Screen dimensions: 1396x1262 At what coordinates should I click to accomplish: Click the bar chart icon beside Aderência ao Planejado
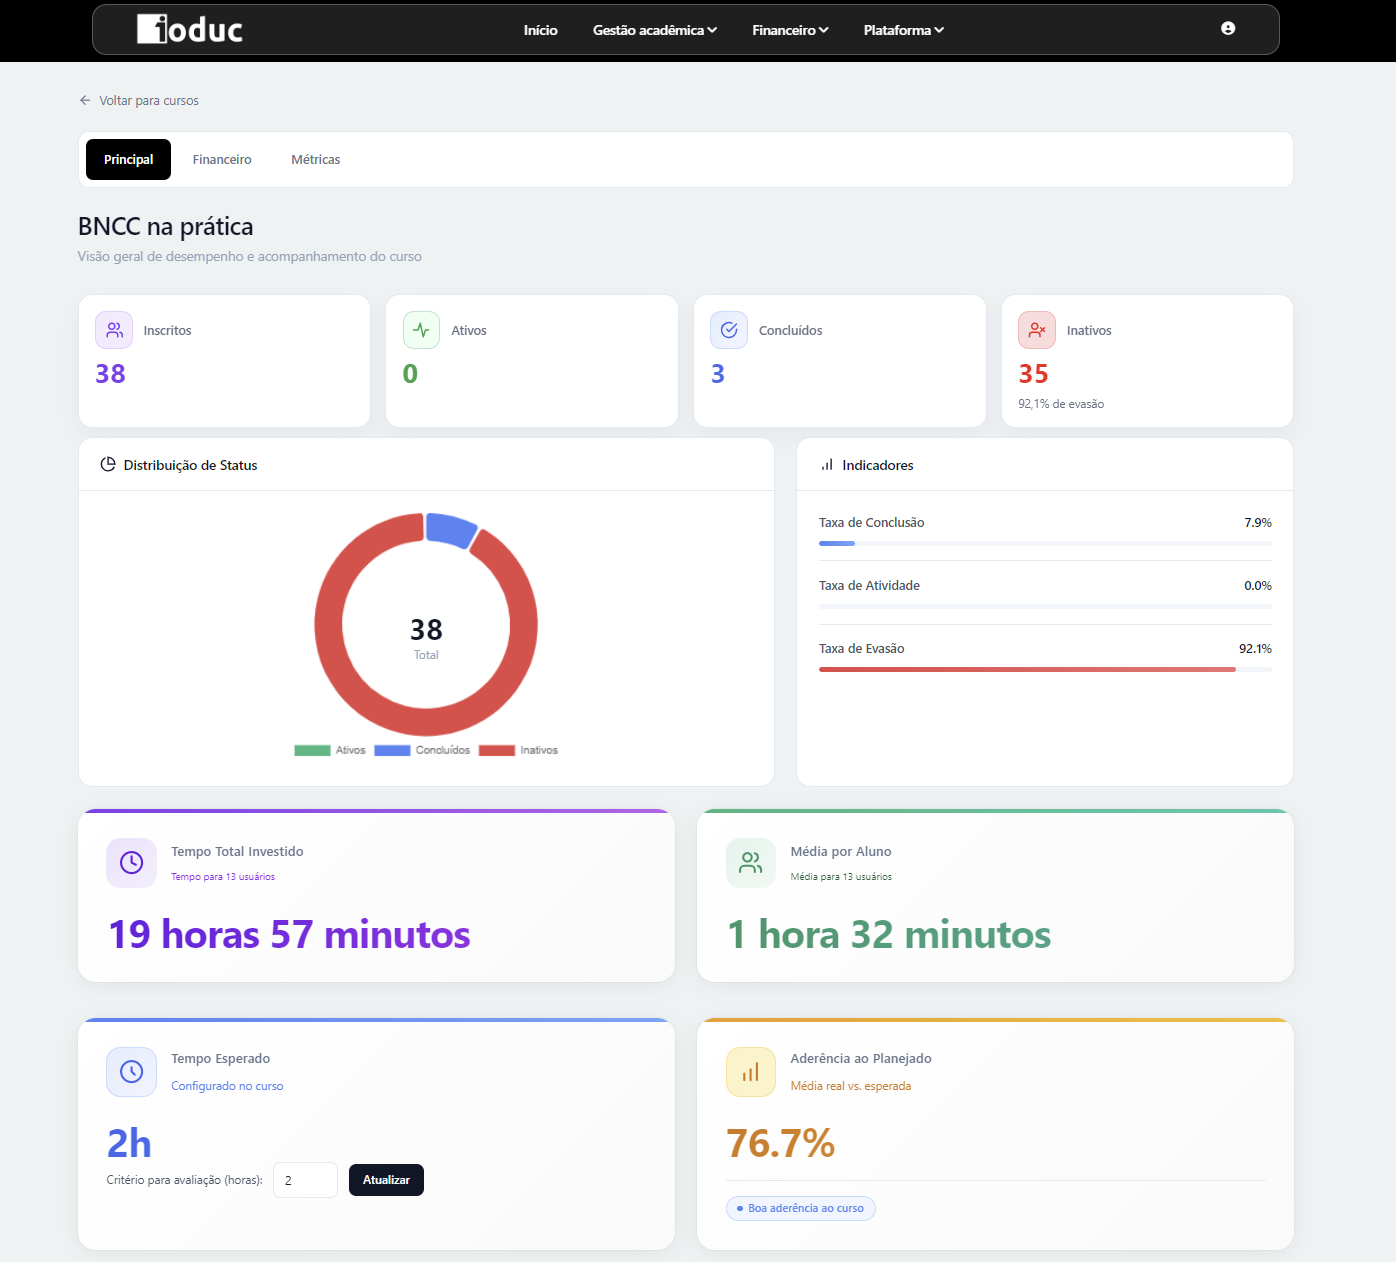click(751, 1072)
